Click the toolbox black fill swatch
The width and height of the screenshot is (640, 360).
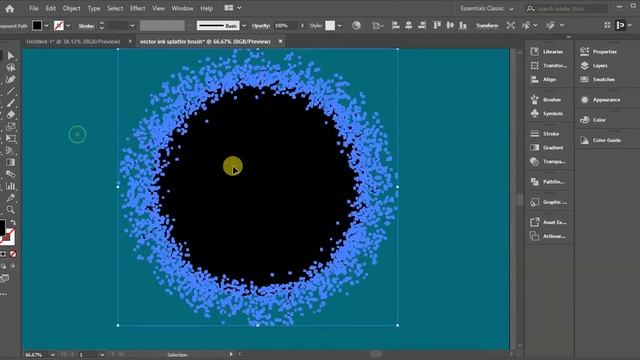click(2, 228)
